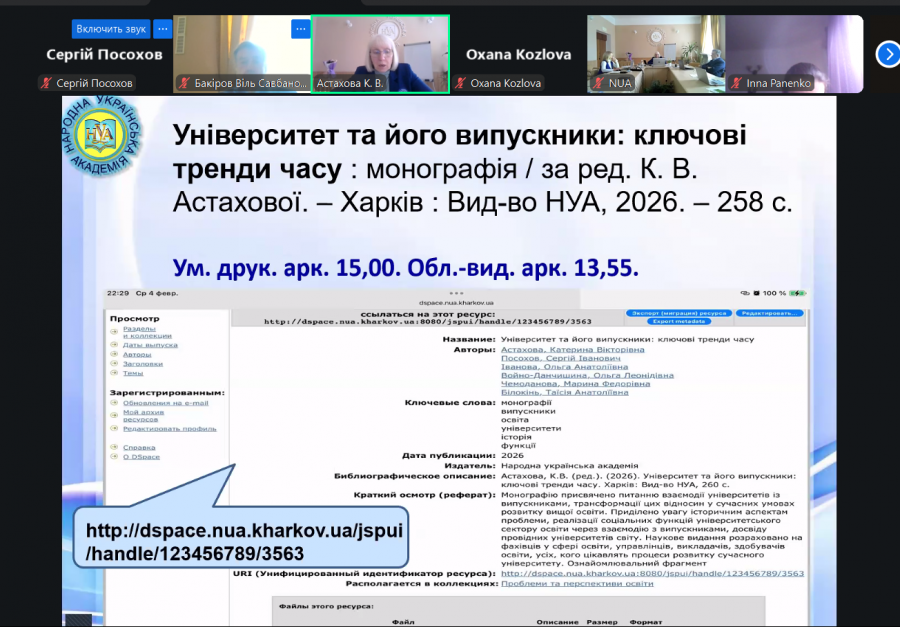This screenshot has width=900, height=627.
Task: Click the 'Обновления на e-mail' link
Action: (x=165, y=403)
